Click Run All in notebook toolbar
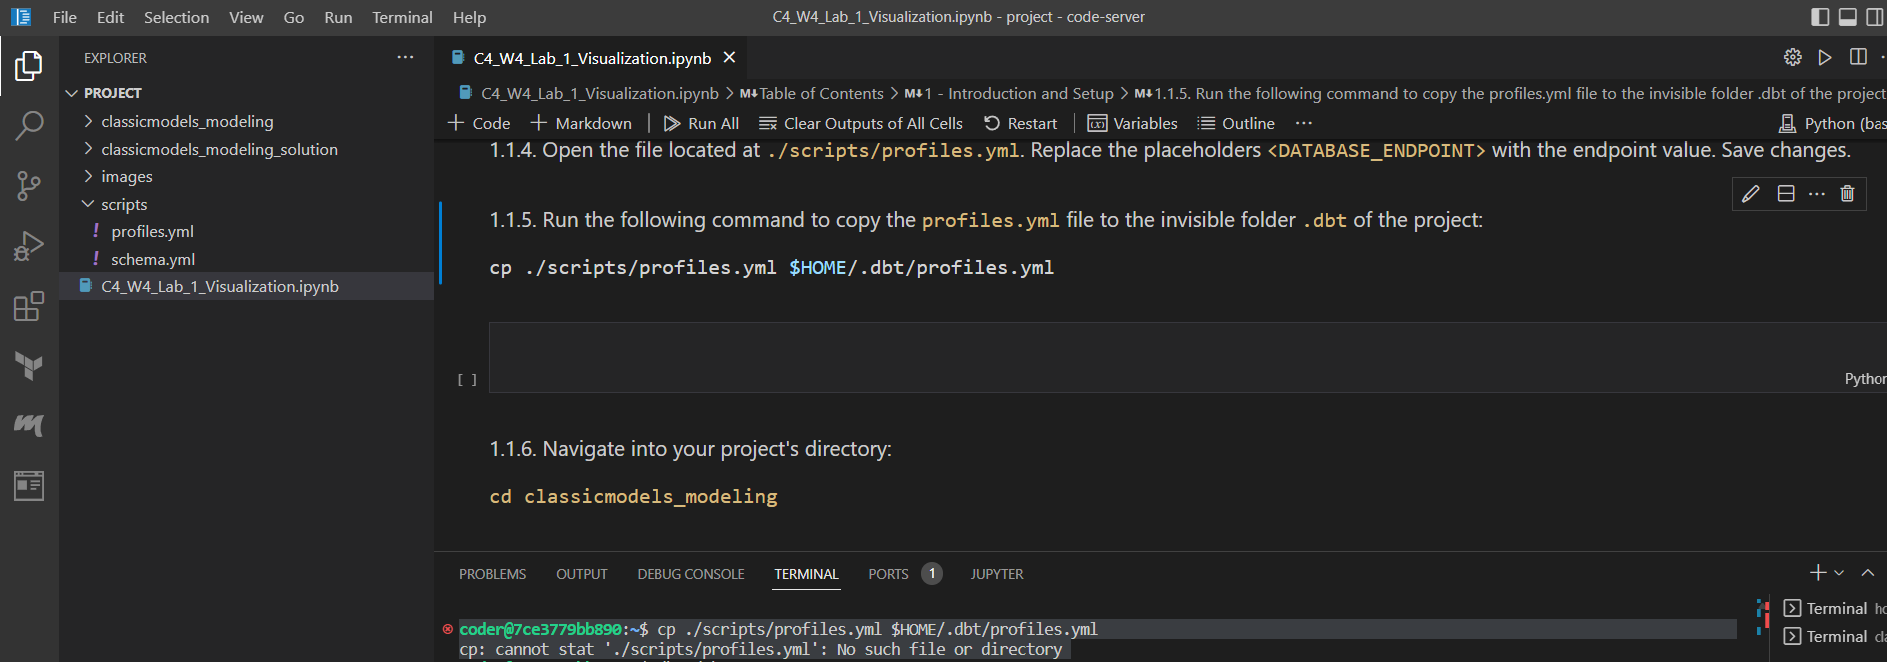Image resolution: width=1887 pixels, height=662 pixels. (x=701, y=123)
